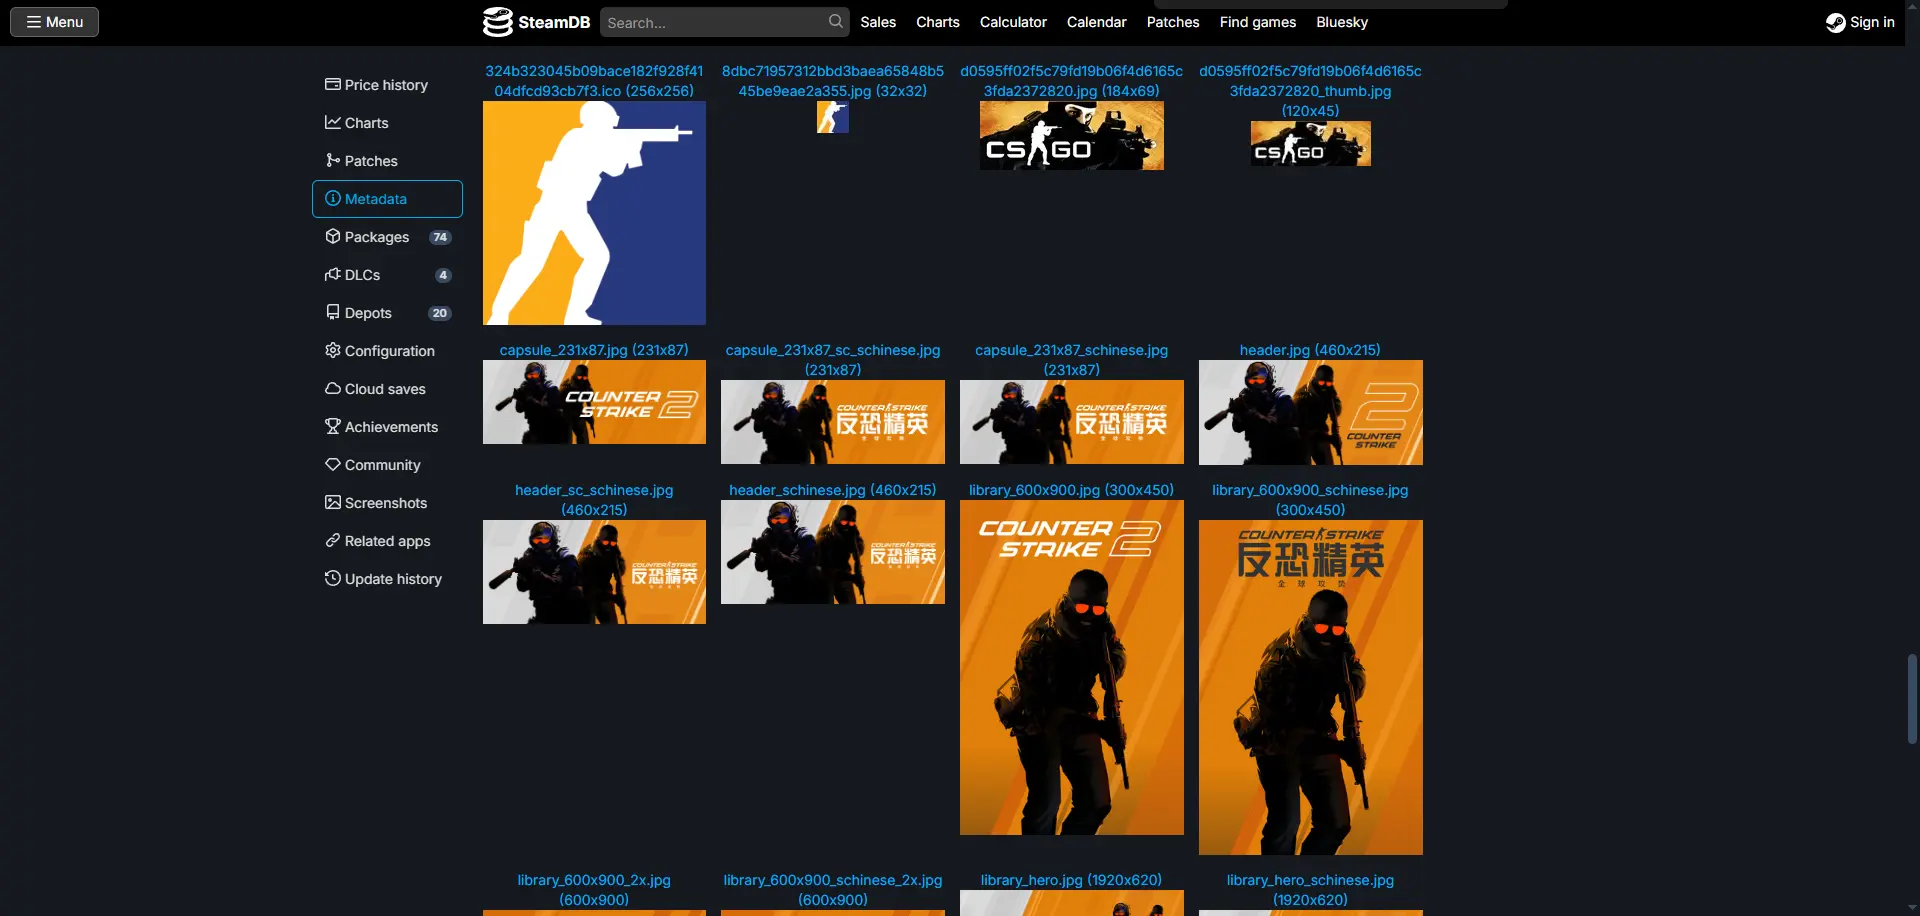Open the Find games navigation item
Screen dimensions: 1920x916
1258,22
